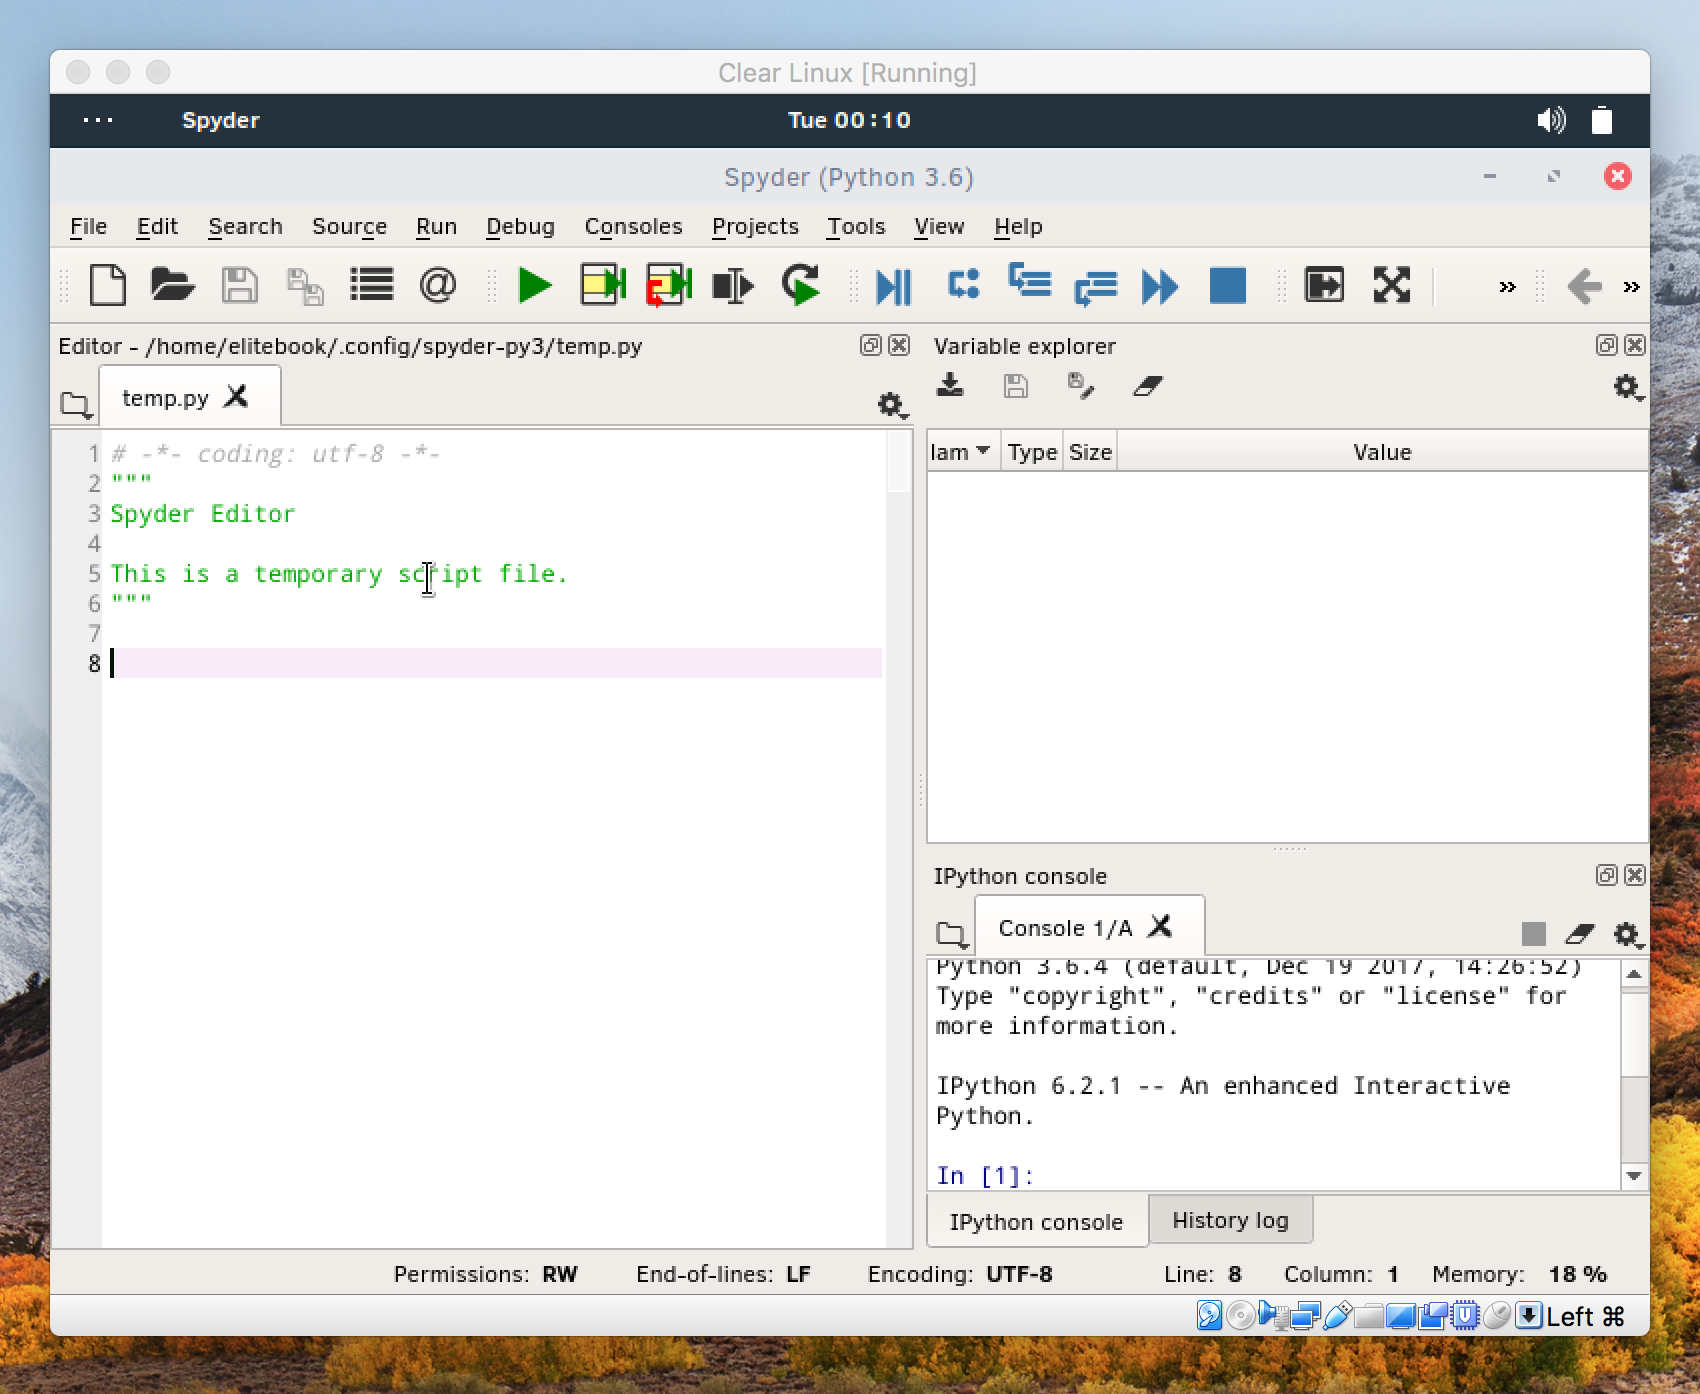Image resolution: width=1700 pixels, height=1394 pixels.
Task: Open Variable explorer options gear menu
Action: (x=1628, y=387)
